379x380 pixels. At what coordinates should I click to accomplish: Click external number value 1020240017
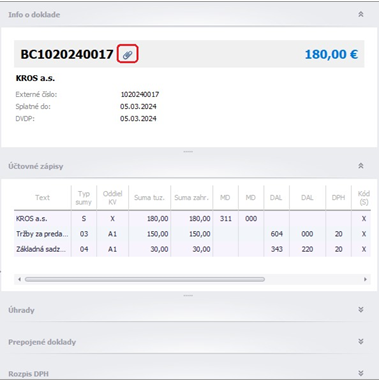click(140, 95)
